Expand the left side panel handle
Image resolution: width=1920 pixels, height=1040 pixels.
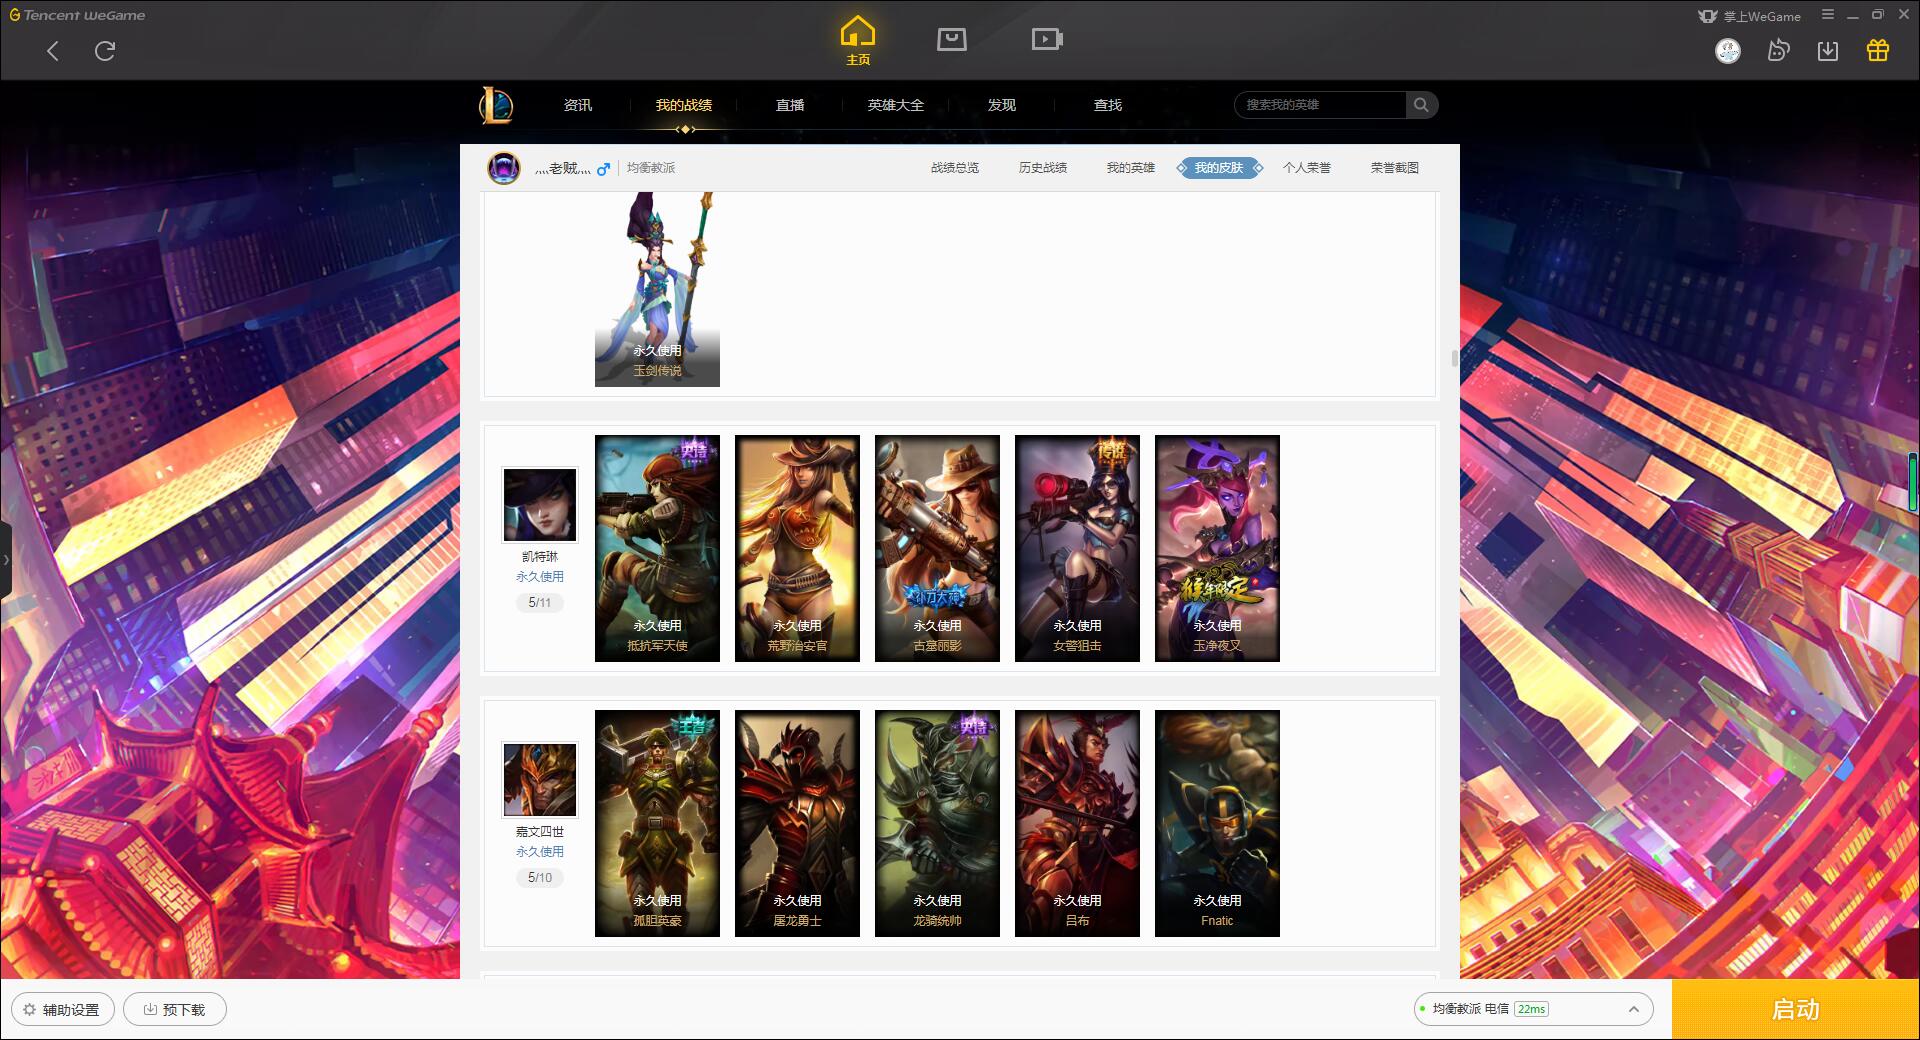[x=5, y=560]
